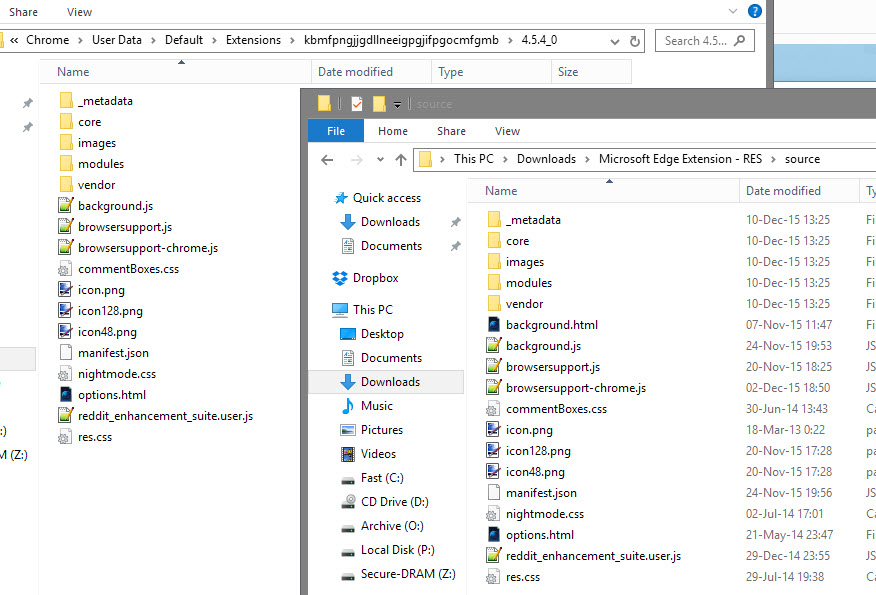Screen dimensions: 876x595
Task: Navigate to Extensions in back window breadcrumb
Action: tap(253, 40)
